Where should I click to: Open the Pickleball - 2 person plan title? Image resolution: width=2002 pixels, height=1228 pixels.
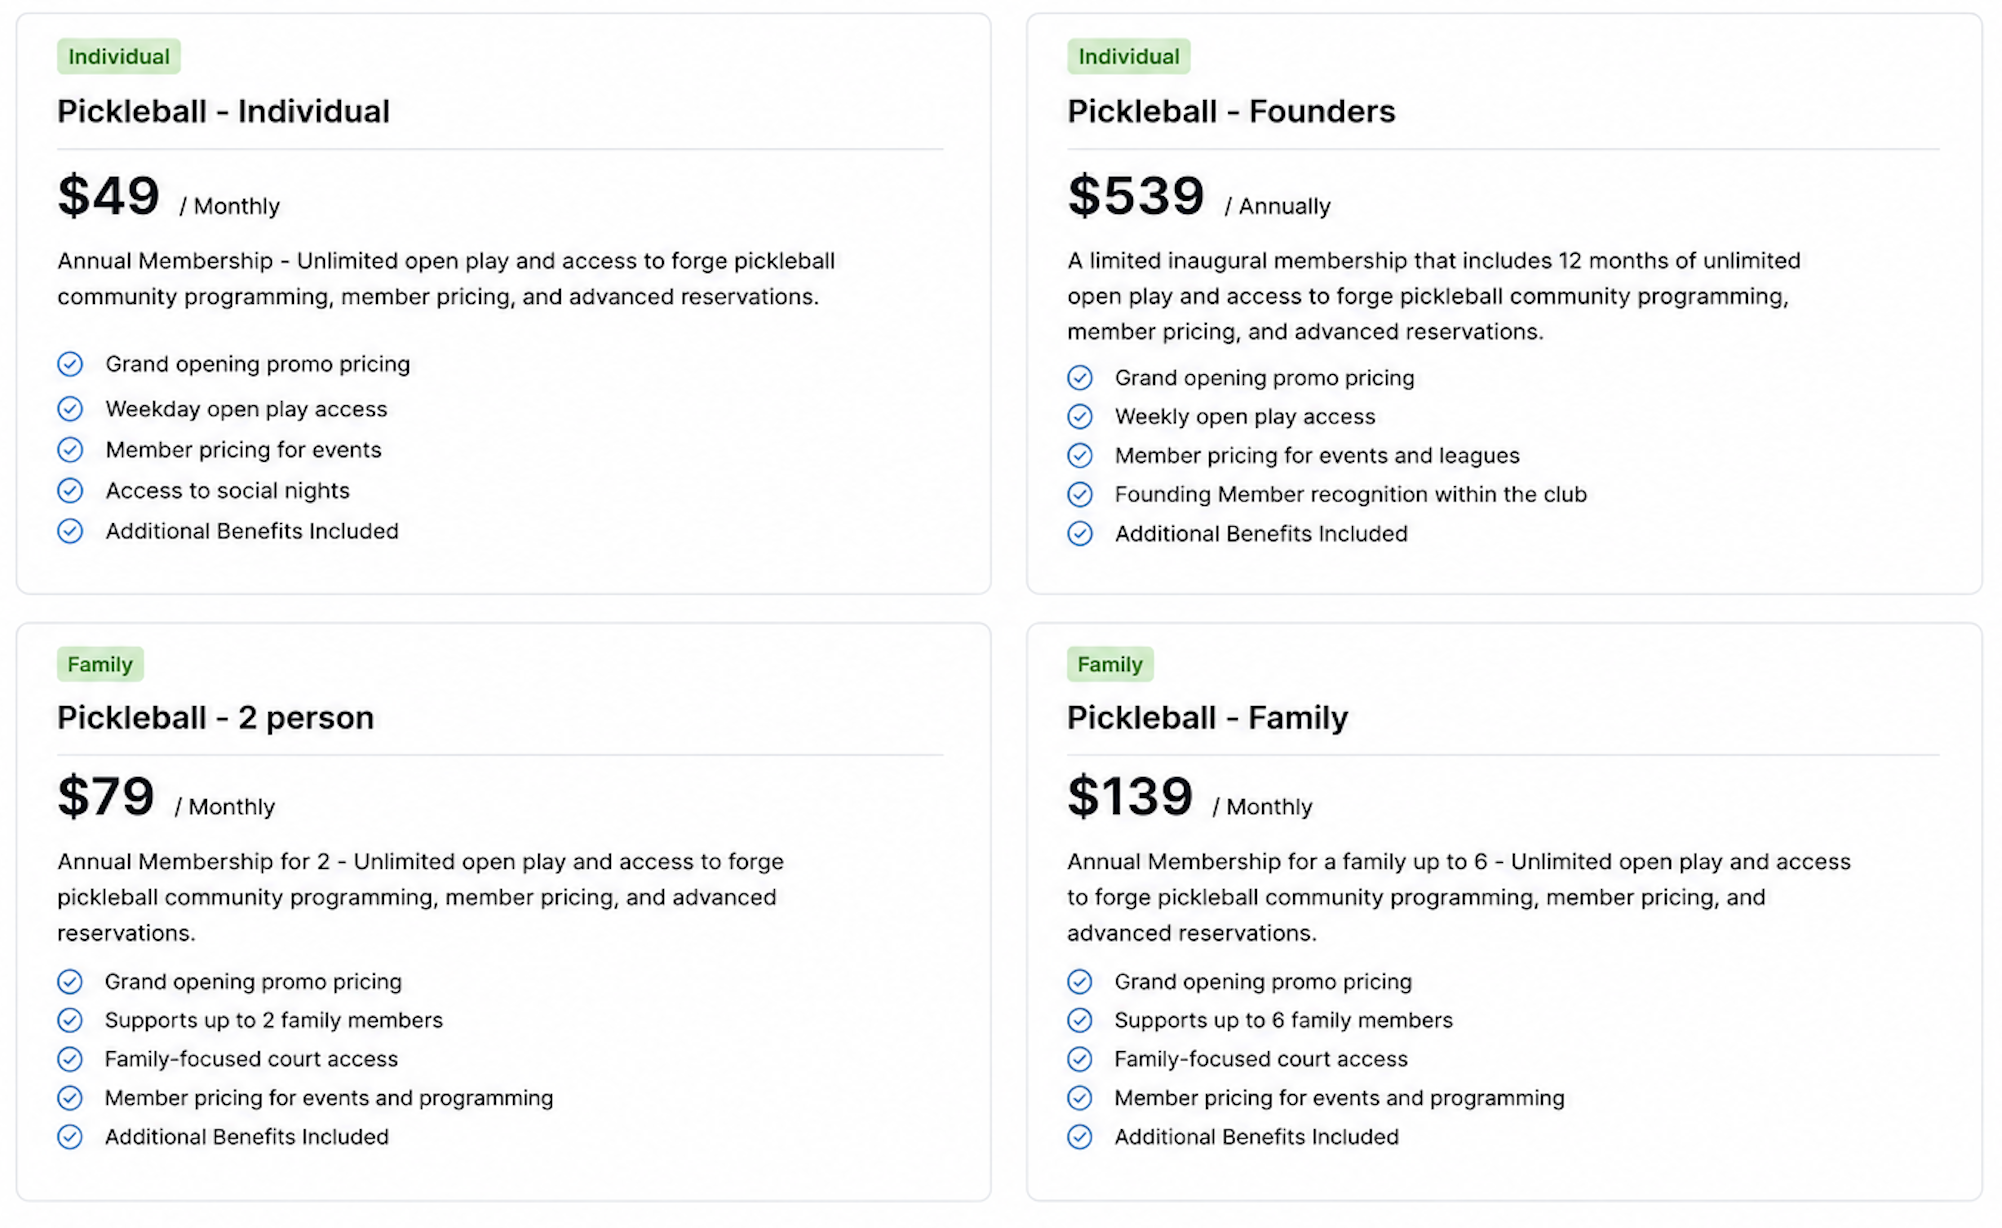[215, 717]
